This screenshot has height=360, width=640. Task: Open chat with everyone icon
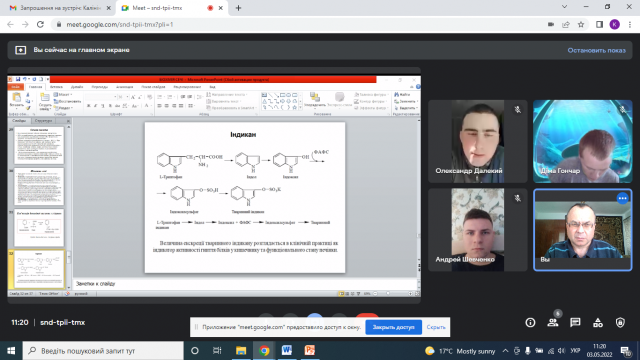tap(575, 322)
